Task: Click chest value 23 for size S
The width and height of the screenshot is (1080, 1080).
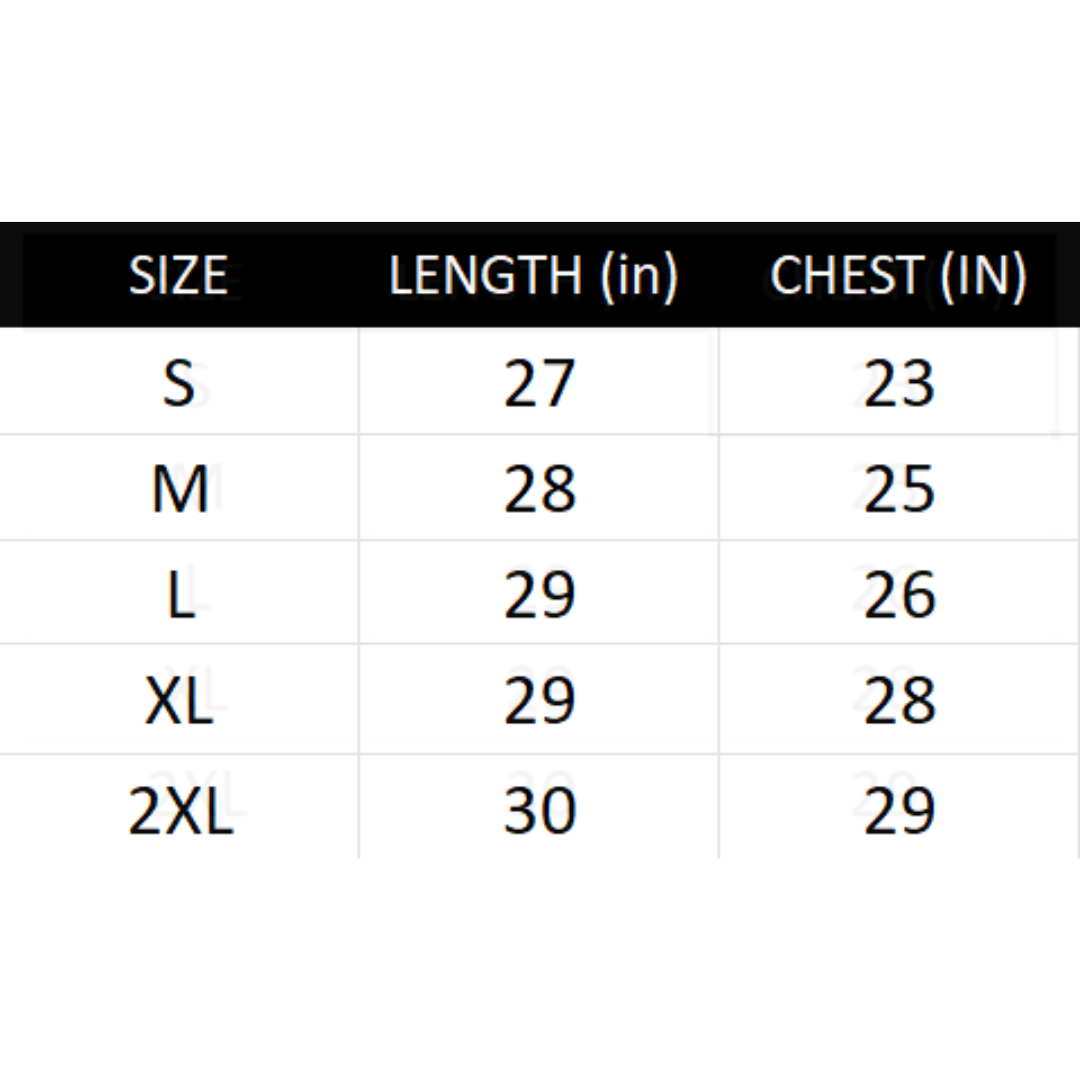Action: [899, 383]
